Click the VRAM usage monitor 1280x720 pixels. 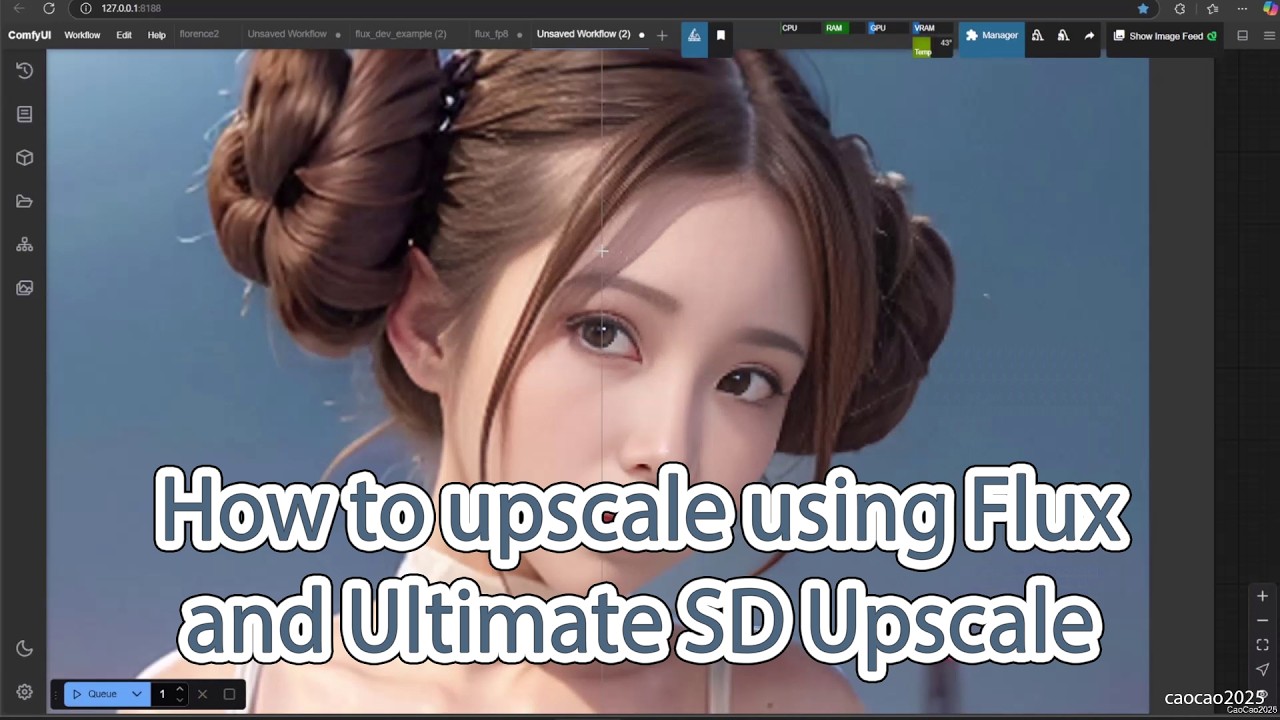(931, 28)
